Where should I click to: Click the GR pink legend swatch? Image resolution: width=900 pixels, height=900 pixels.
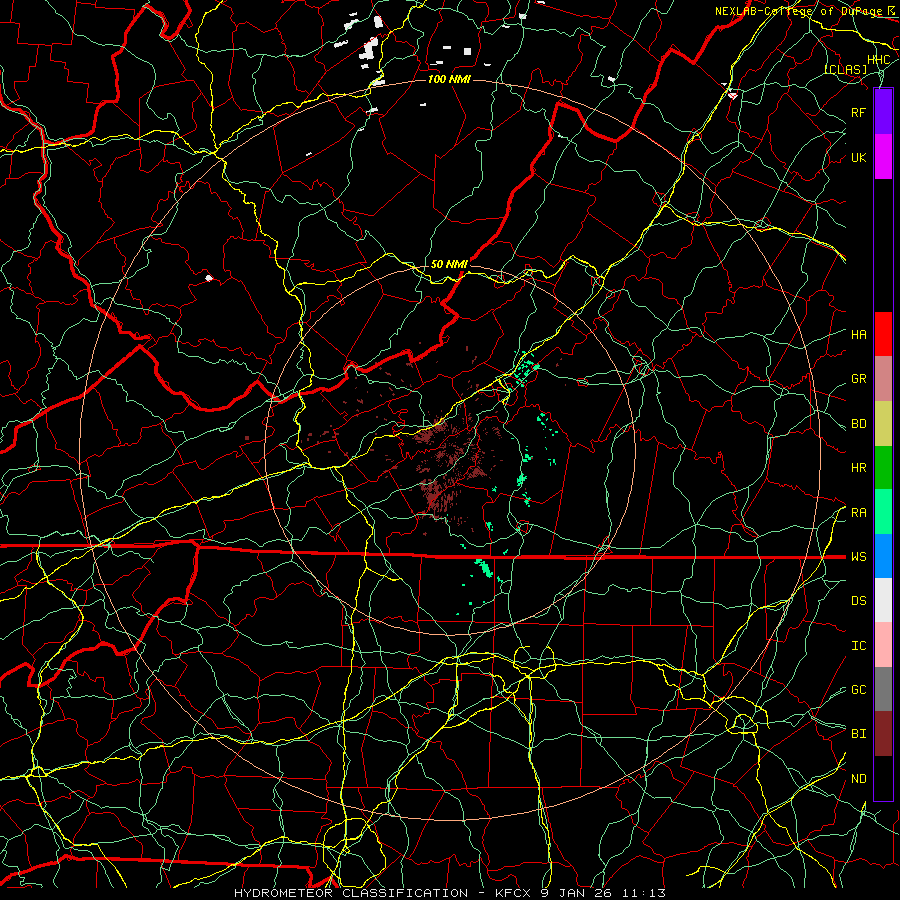pyautogui.click(x=883, y=379)
